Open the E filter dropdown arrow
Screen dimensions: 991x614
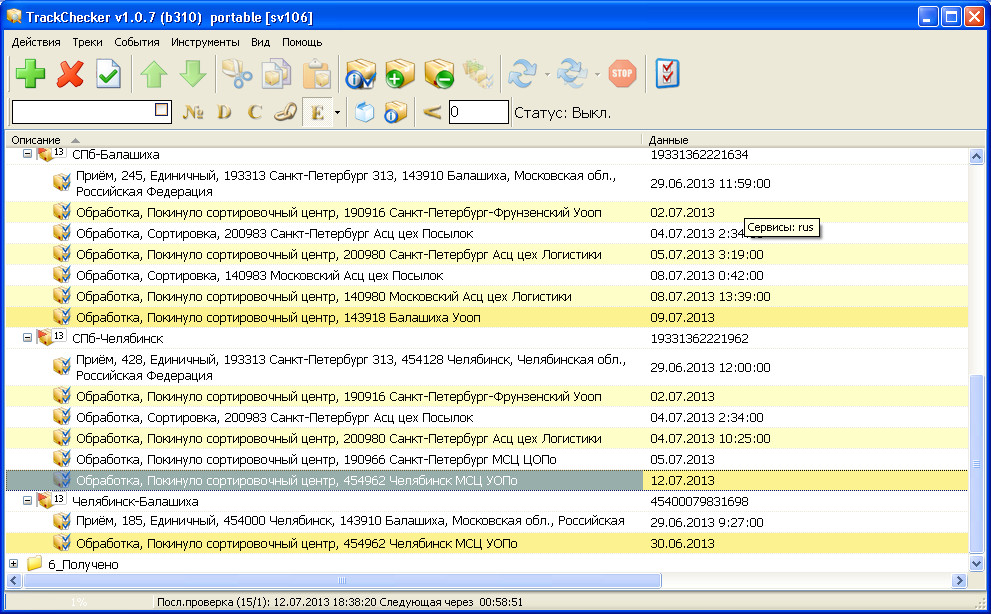tap(338, 112)
